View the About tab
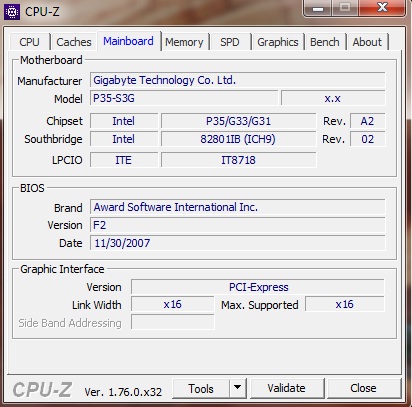This screenshot has height=407, width=412. pos(367,42)
